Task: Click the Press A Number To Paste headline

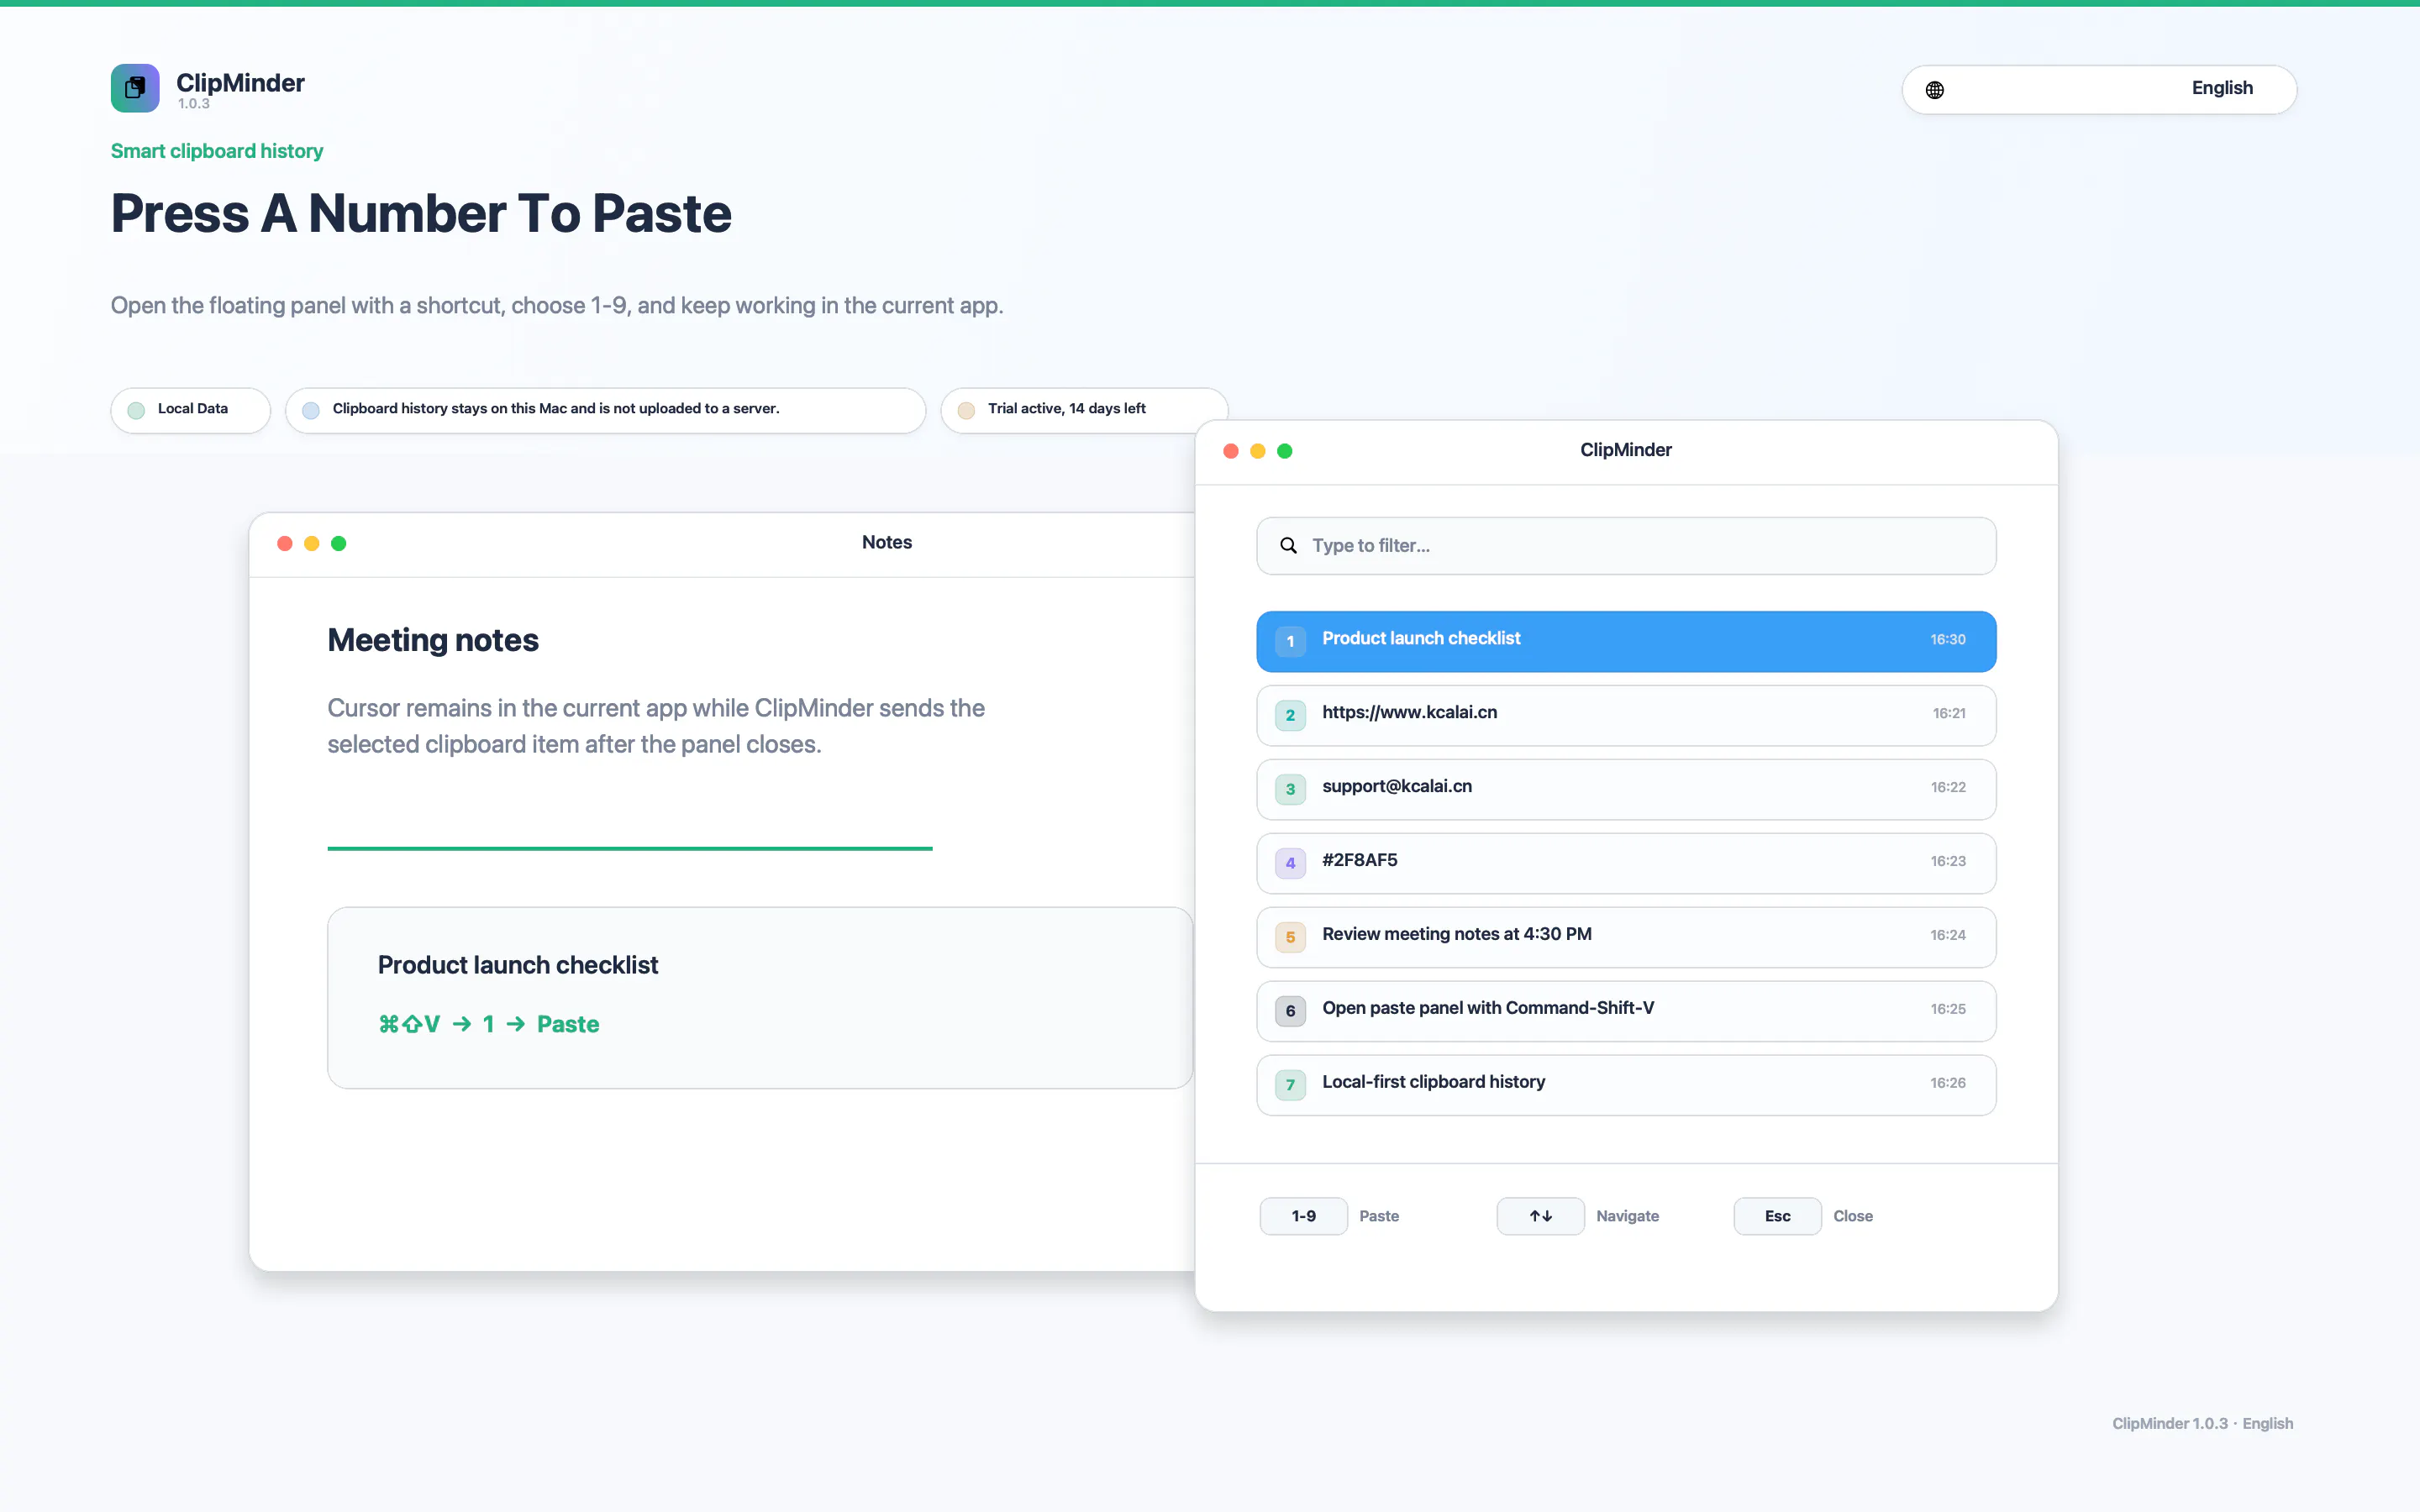Action: point(421,214)
